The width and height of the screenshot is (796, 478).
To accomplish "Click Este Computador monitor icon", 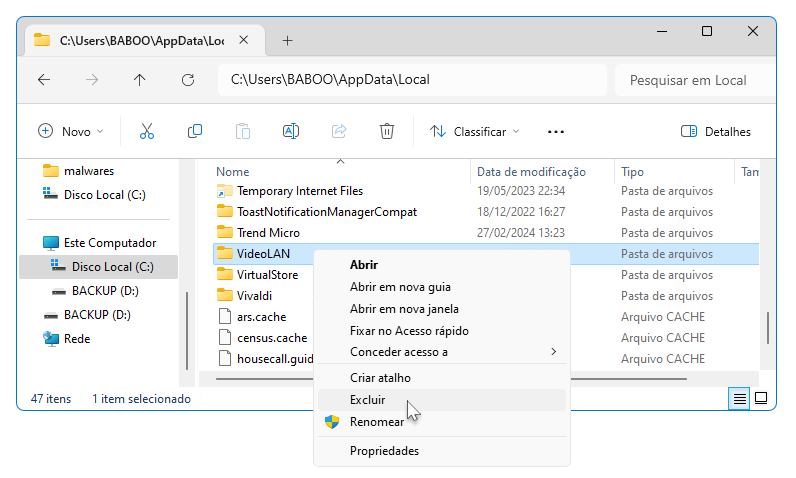I will [51, 243].
